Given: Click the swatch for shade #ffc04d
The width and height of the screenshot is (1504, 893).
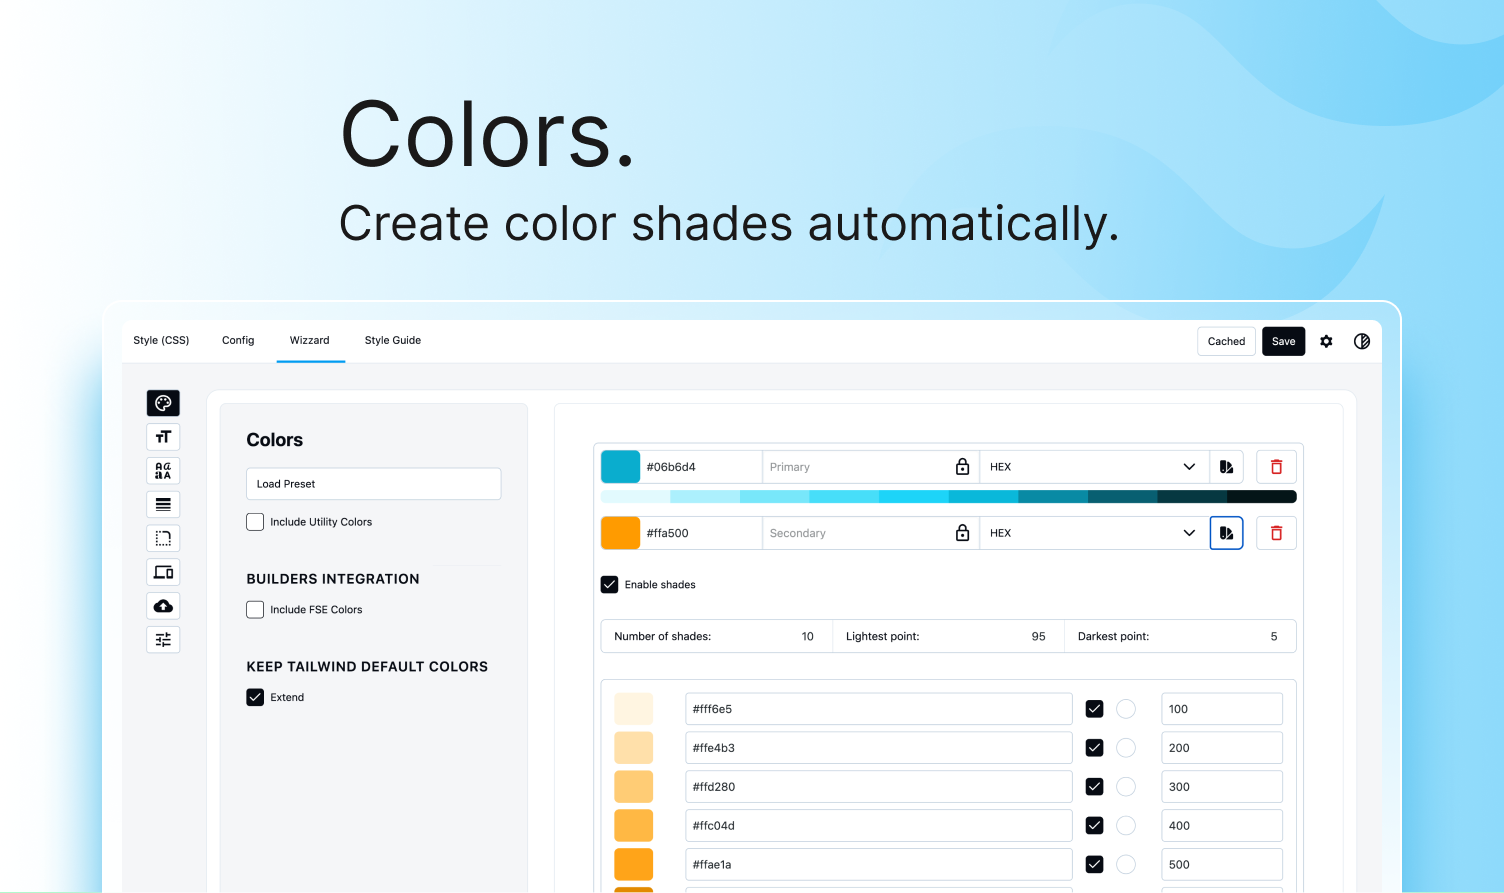Looking at the screenshot, I should [633, 826].
